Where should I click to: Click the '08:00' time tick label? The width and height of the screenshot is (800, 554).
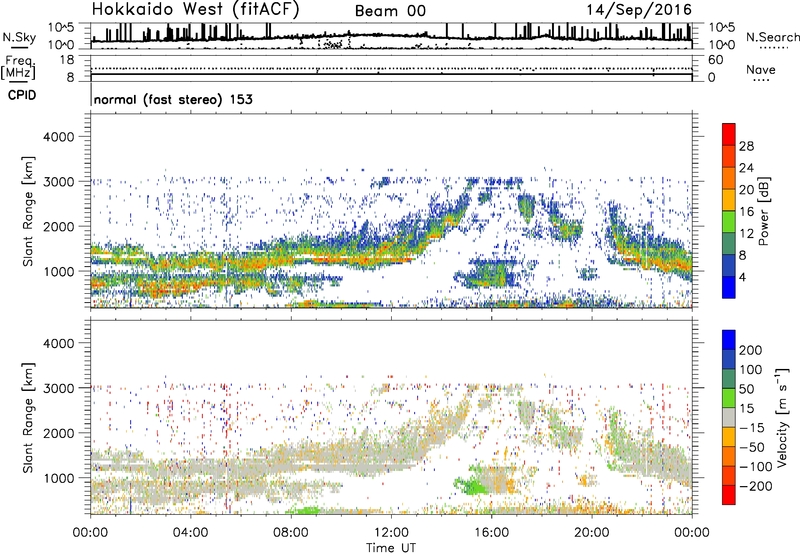click(291, 533)
